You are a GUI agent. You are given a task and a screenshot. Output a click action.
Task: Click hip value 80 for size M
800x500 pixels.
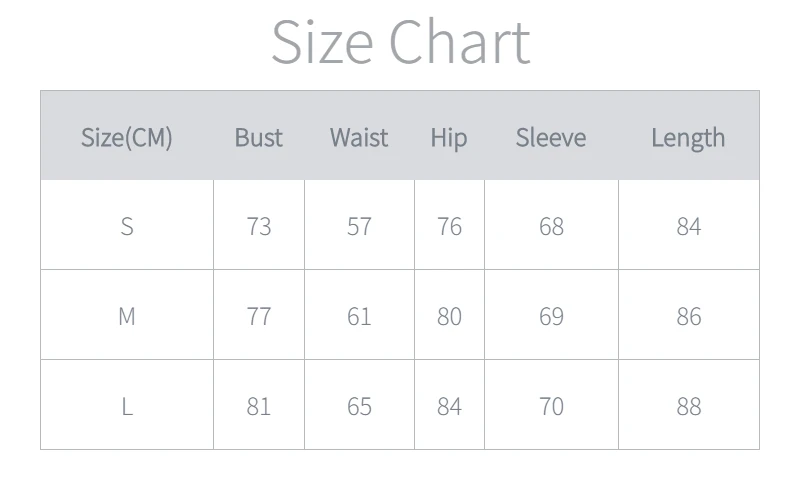tap(449, 316)
